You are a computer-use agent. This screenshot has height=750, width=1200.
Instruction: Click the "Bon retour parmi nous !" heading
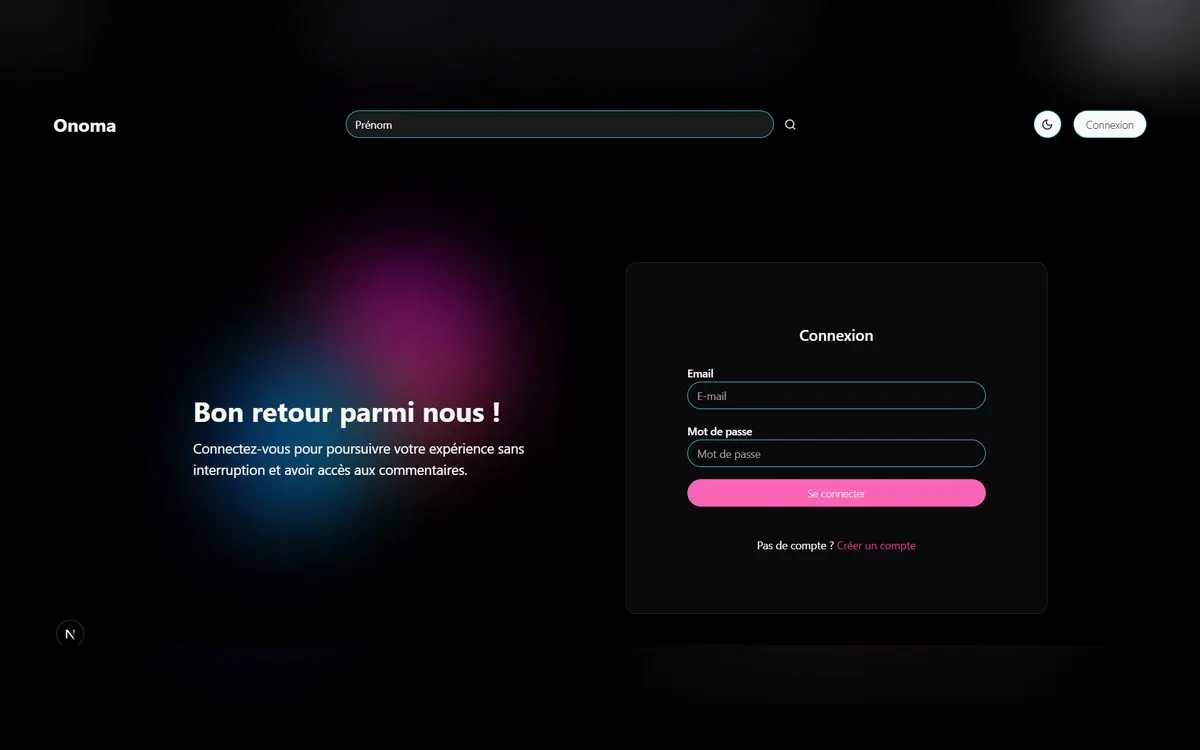click(x=347, y=412)
